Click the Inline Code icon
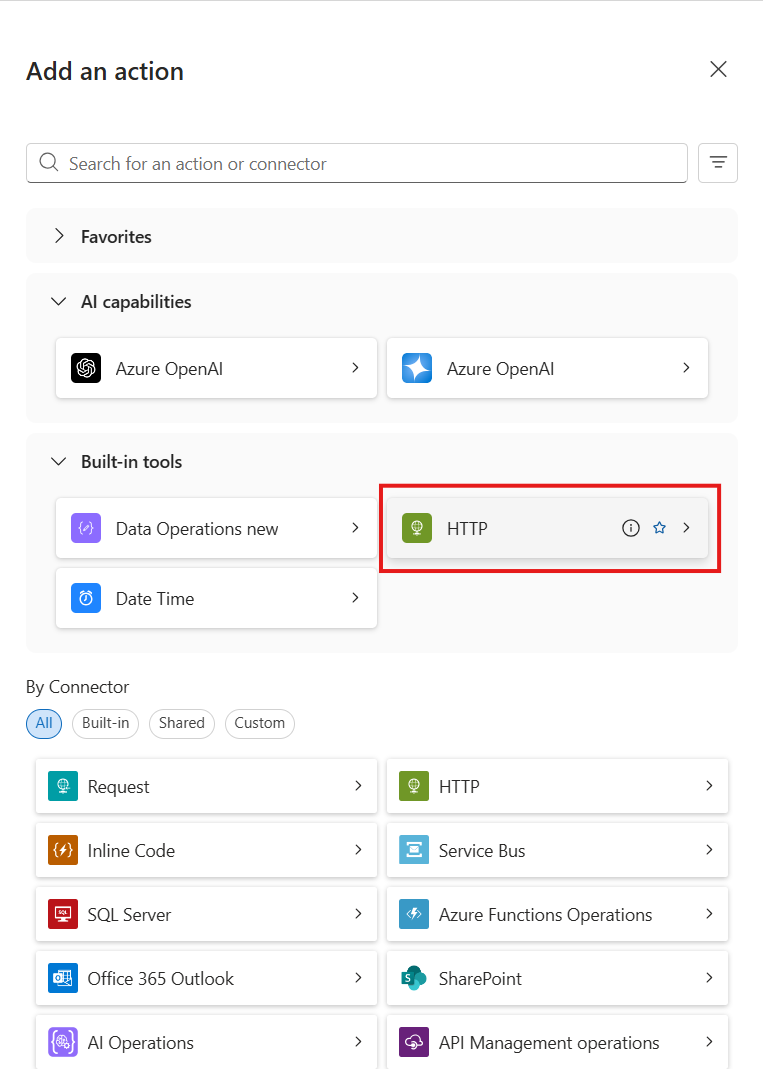763x1069 pixels. point(63,850)
